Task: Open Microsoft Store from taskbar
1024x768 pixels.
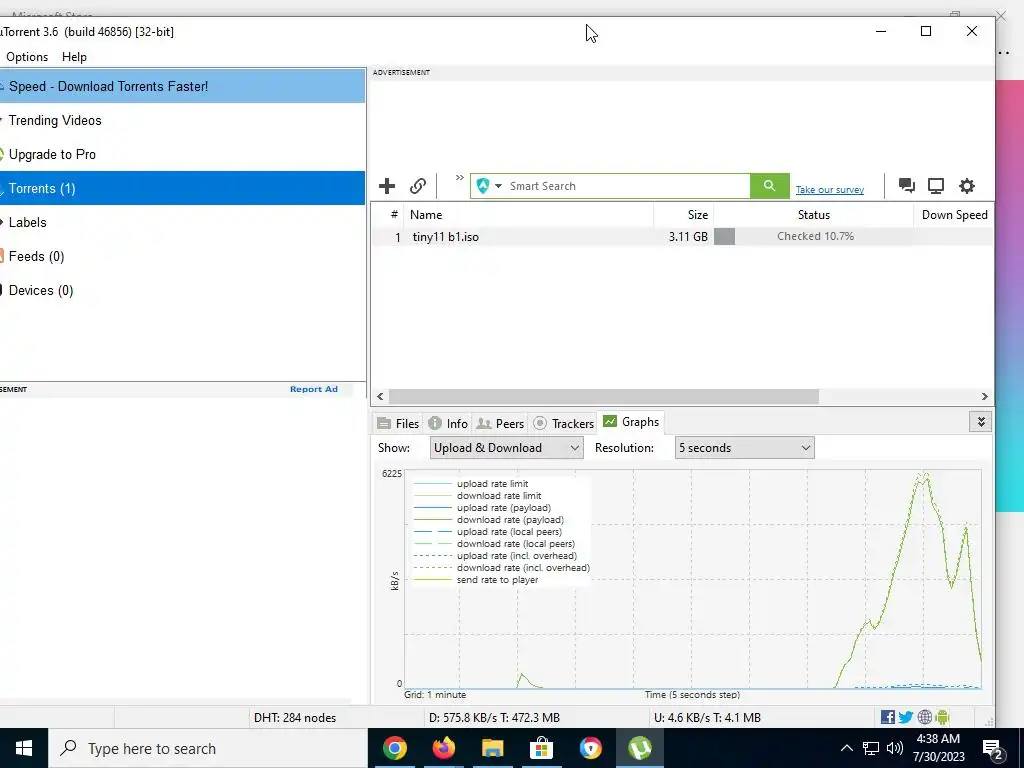Action: tap(541, 748)
